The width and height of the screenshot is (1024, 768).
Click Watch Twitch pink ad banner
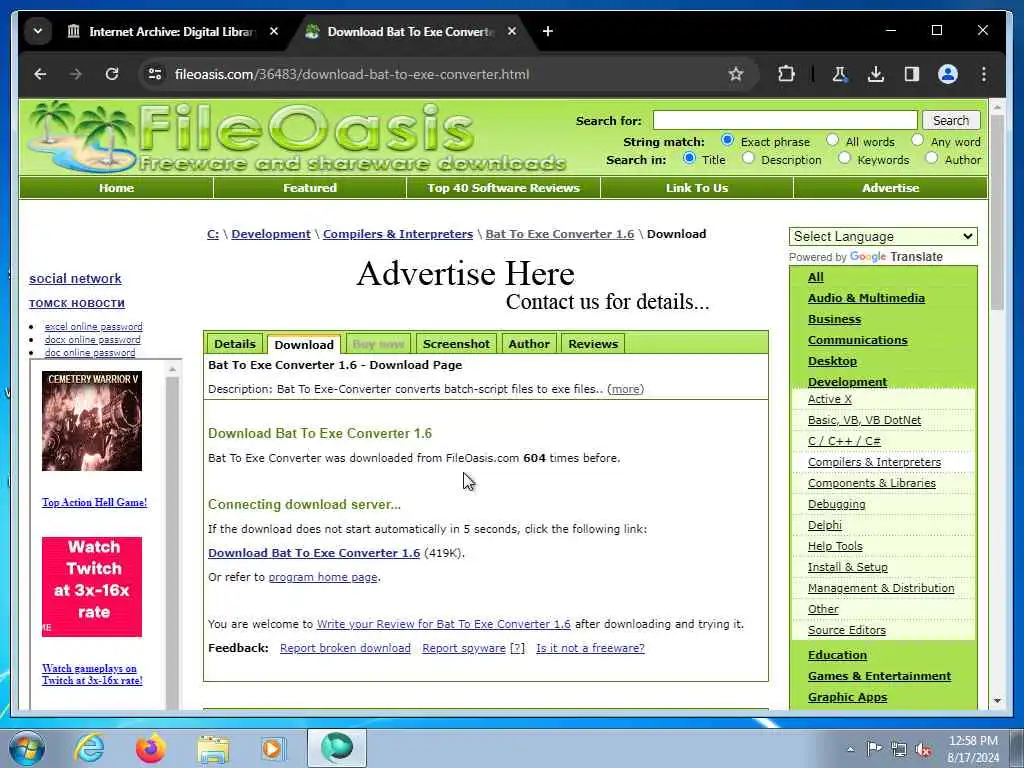(x=92, y=586)
